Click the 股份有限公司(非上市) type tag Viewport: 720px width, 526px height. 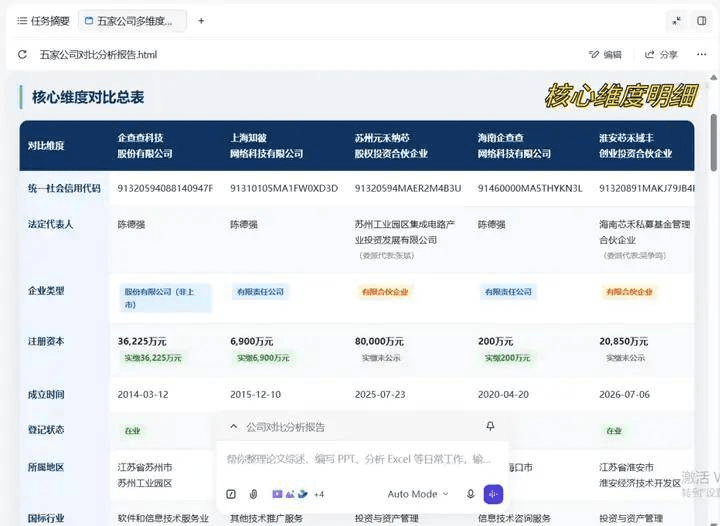[x=165, y=298]
